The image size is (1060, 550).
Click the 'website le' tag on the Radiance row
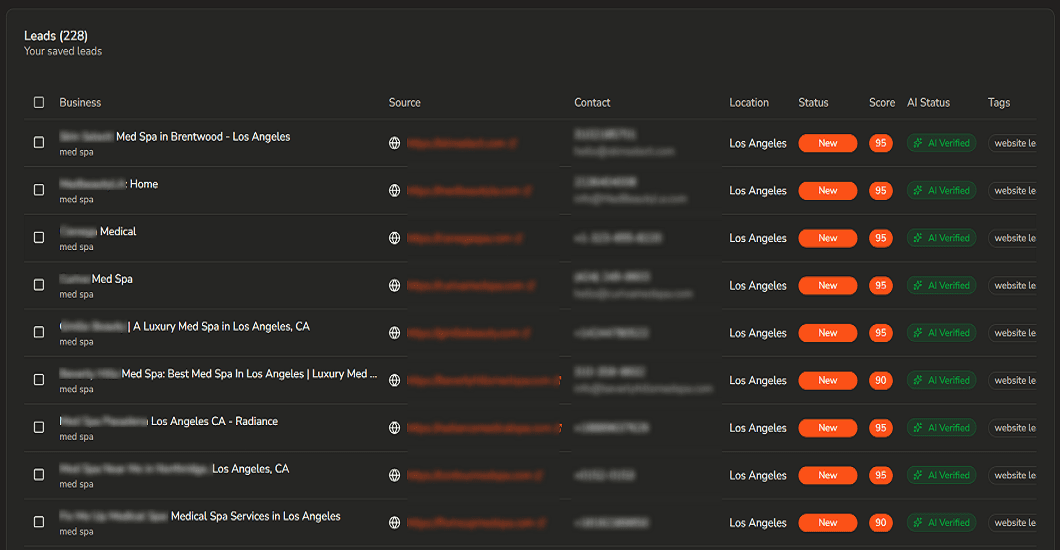pos(1013,428)
